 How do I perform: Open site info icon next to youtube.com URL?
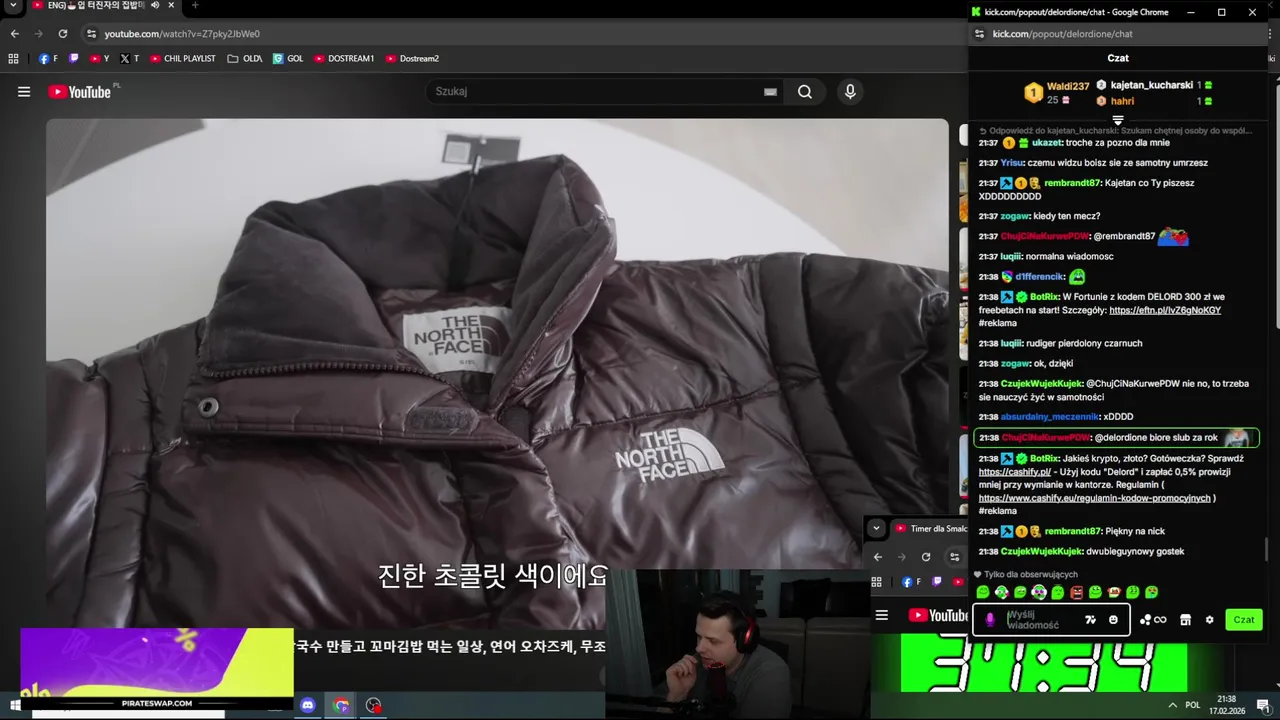91,34
